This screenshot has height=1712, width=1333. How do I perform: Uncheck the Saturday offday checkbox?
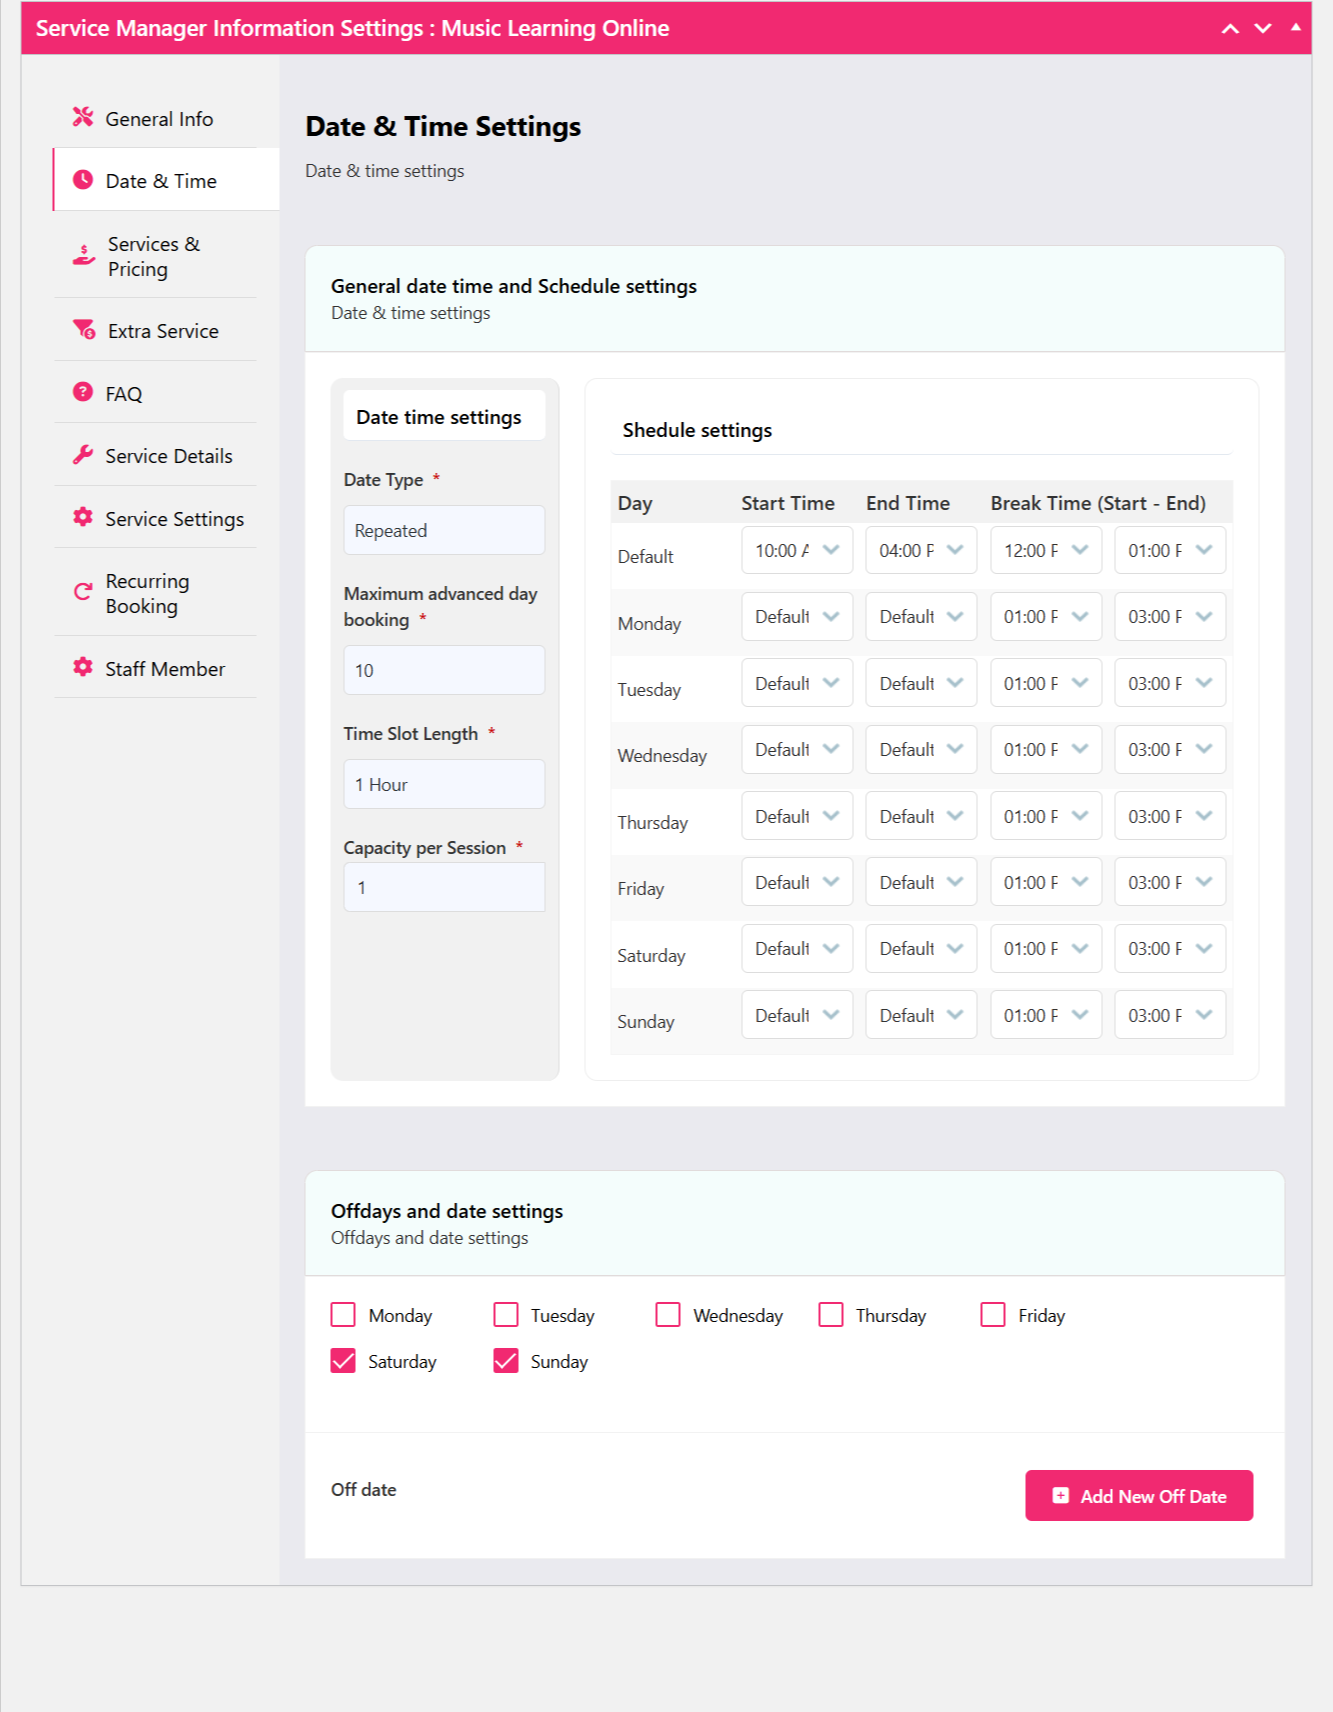pyautogui.click(x=343, y=1361)
